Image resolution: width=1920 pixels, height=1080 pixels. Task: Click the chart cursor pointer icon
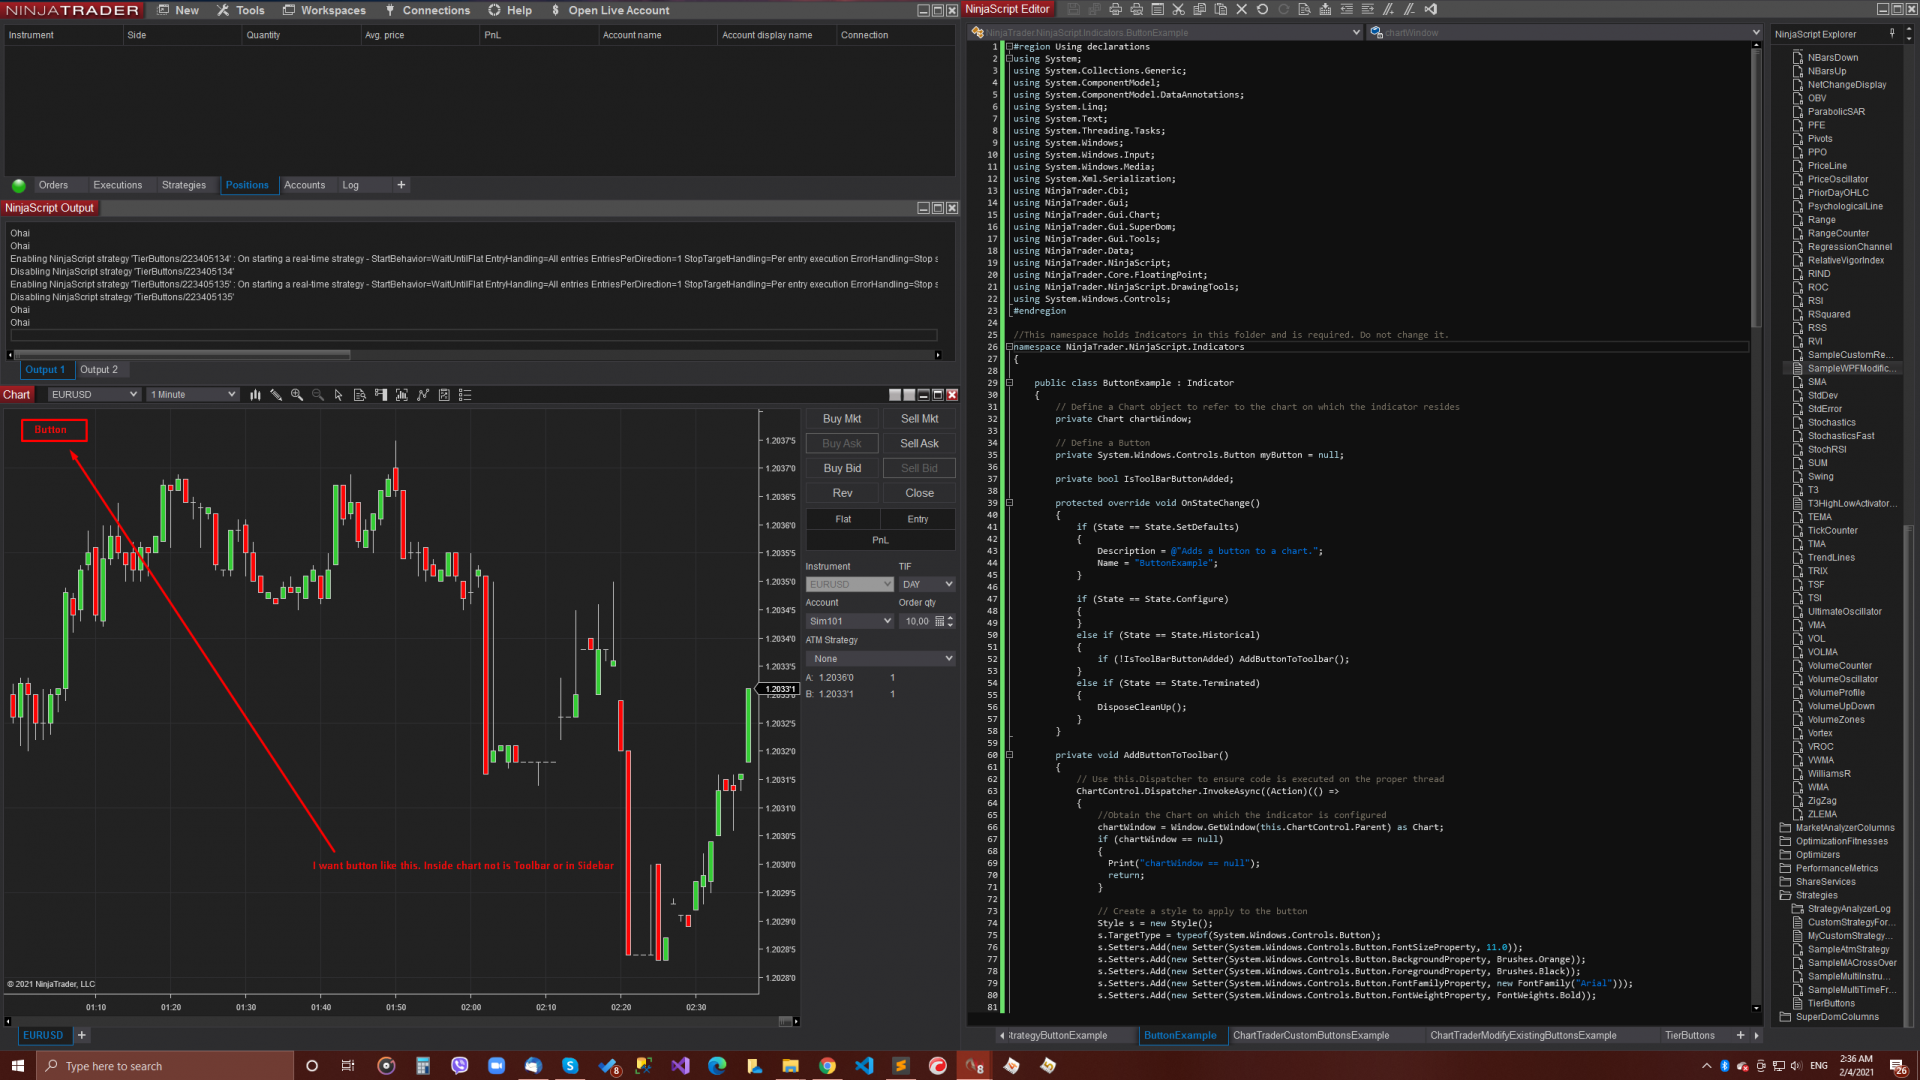point(339,395)
